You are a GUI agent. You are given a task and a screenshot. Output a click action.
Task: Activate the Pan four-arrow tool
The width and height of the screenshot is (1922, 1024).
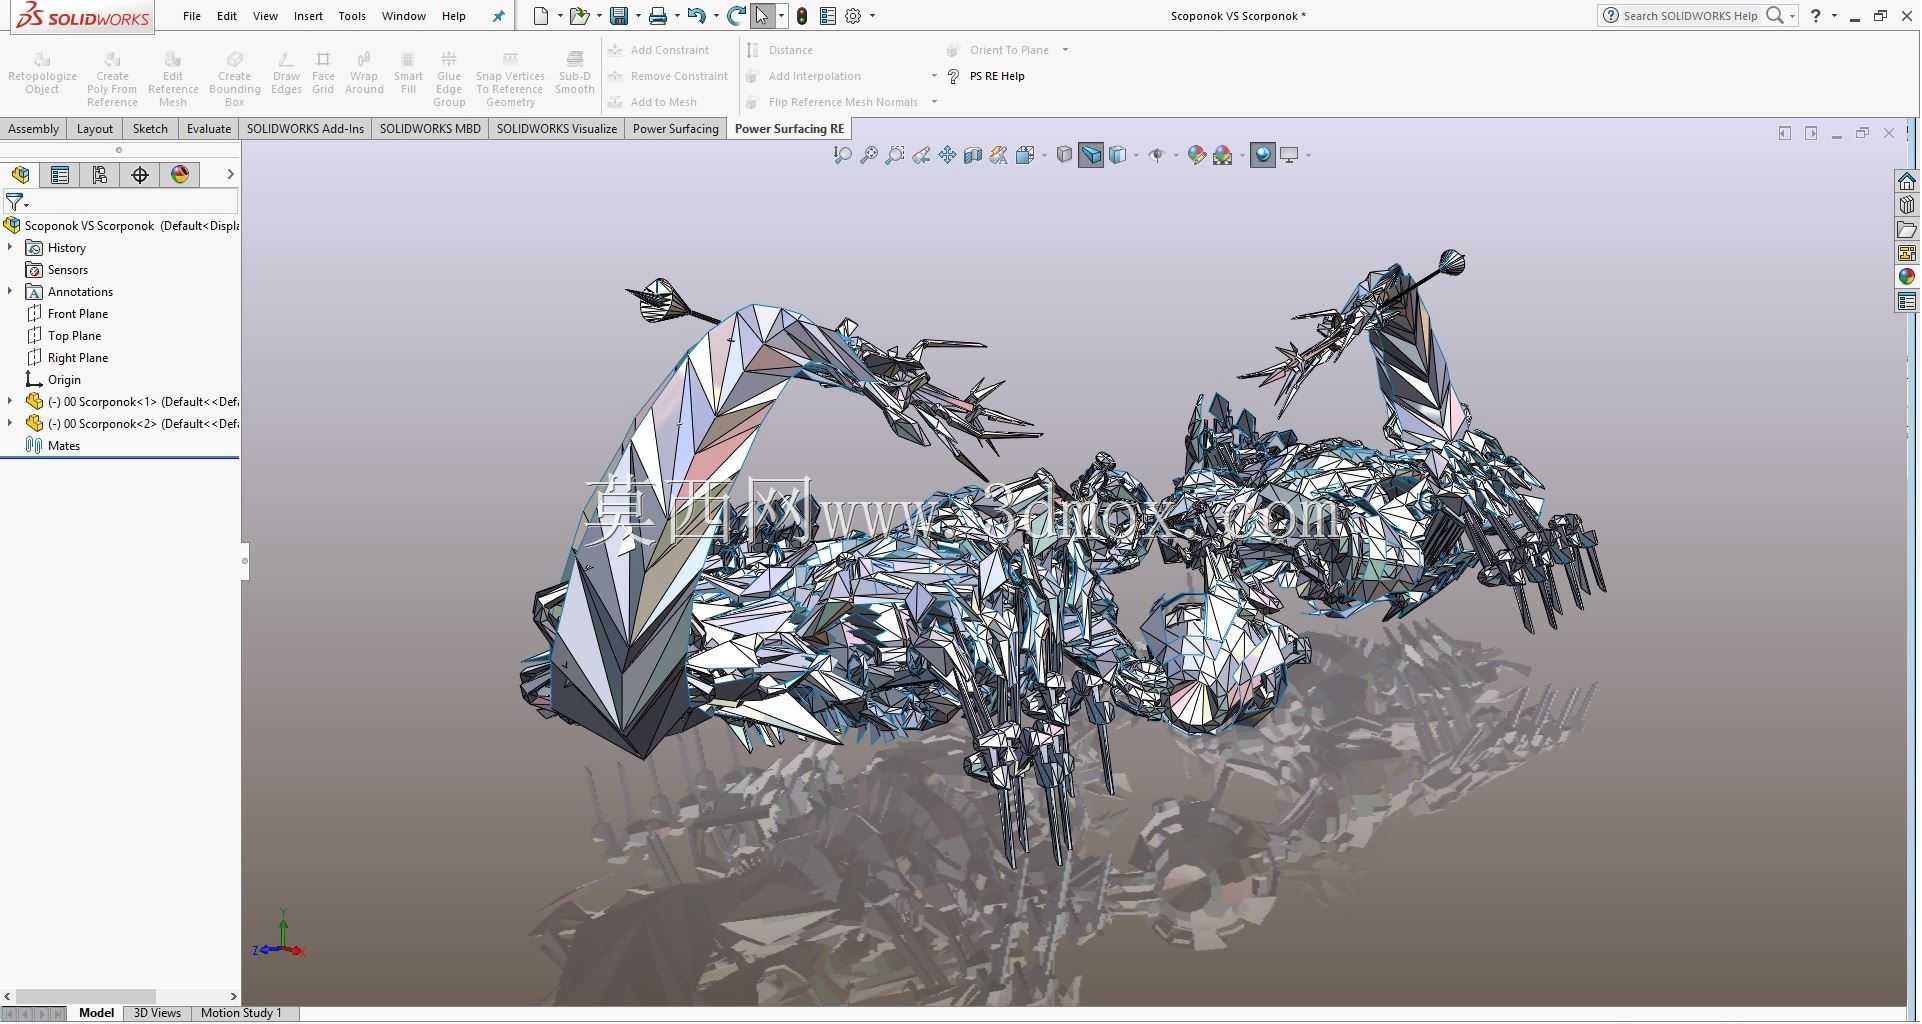(947, 155)
